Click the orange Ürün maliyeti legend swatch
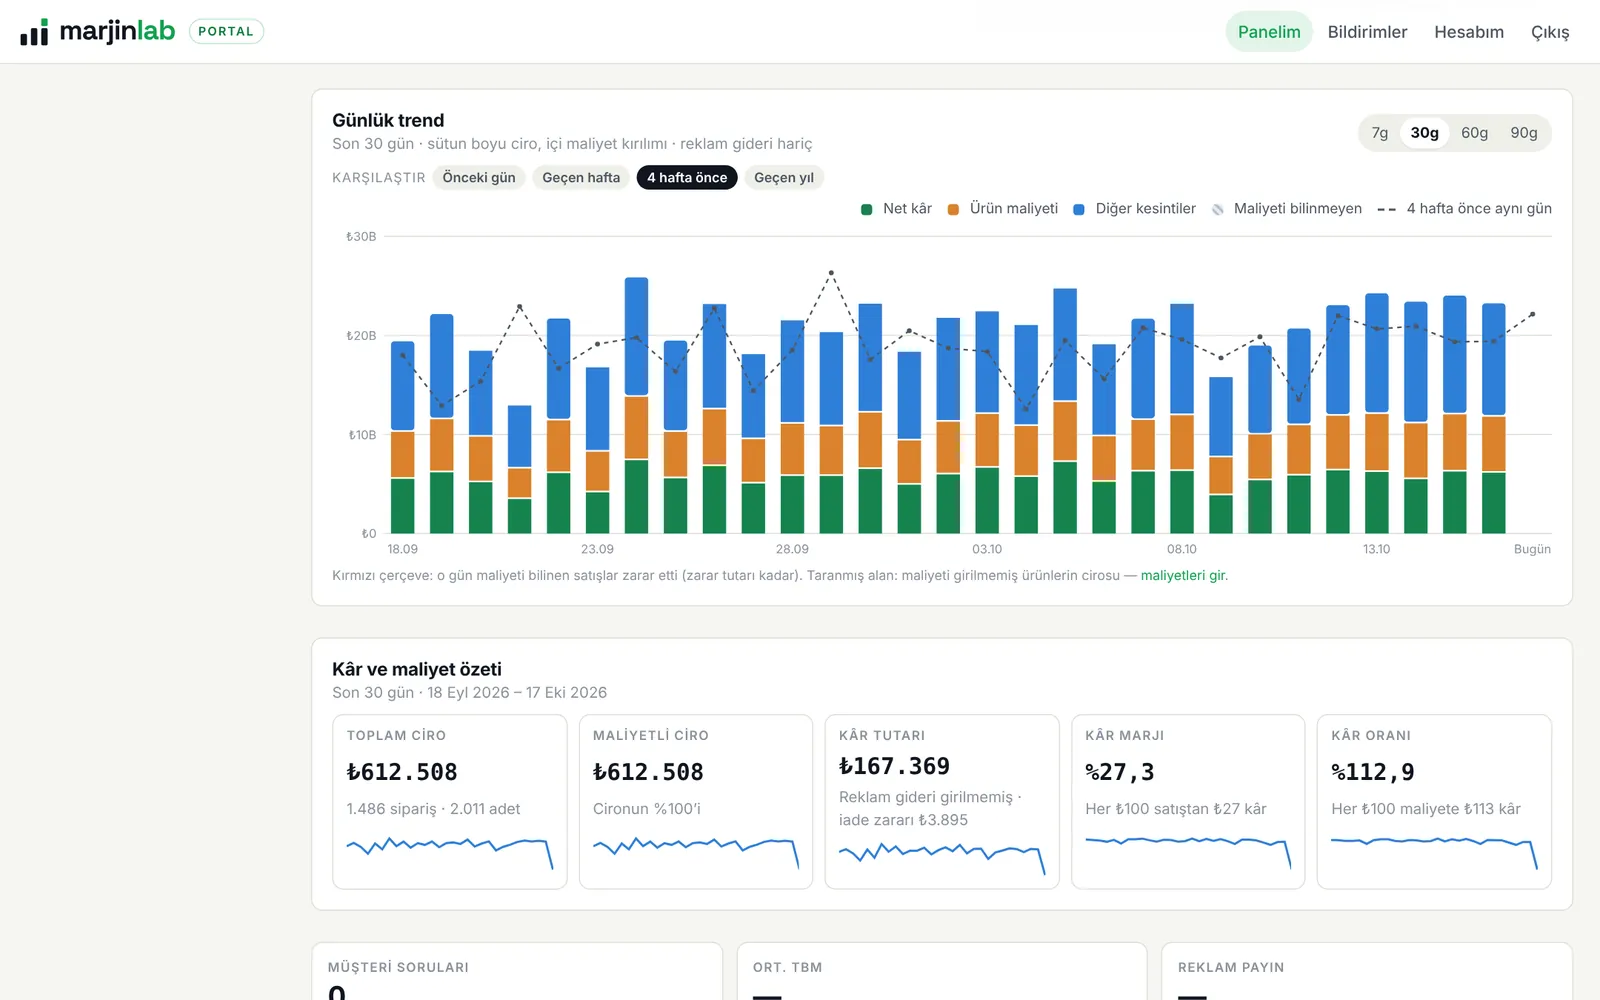Image resolution: width=1600 pixels, height=1000 pixels. tap(953, 209)
